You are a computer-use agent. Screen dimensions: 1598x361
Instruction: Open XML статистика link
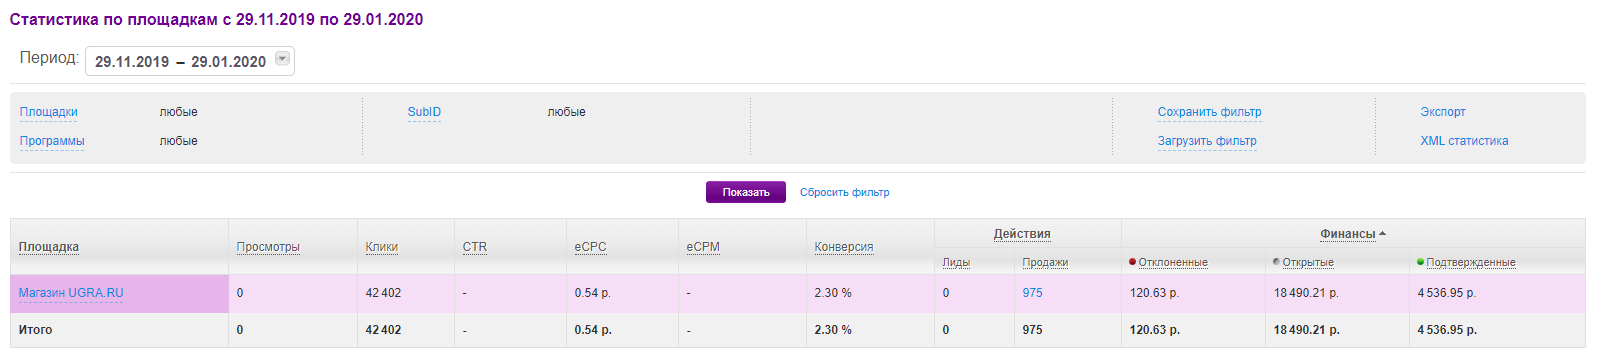(x=1464, y=141)
